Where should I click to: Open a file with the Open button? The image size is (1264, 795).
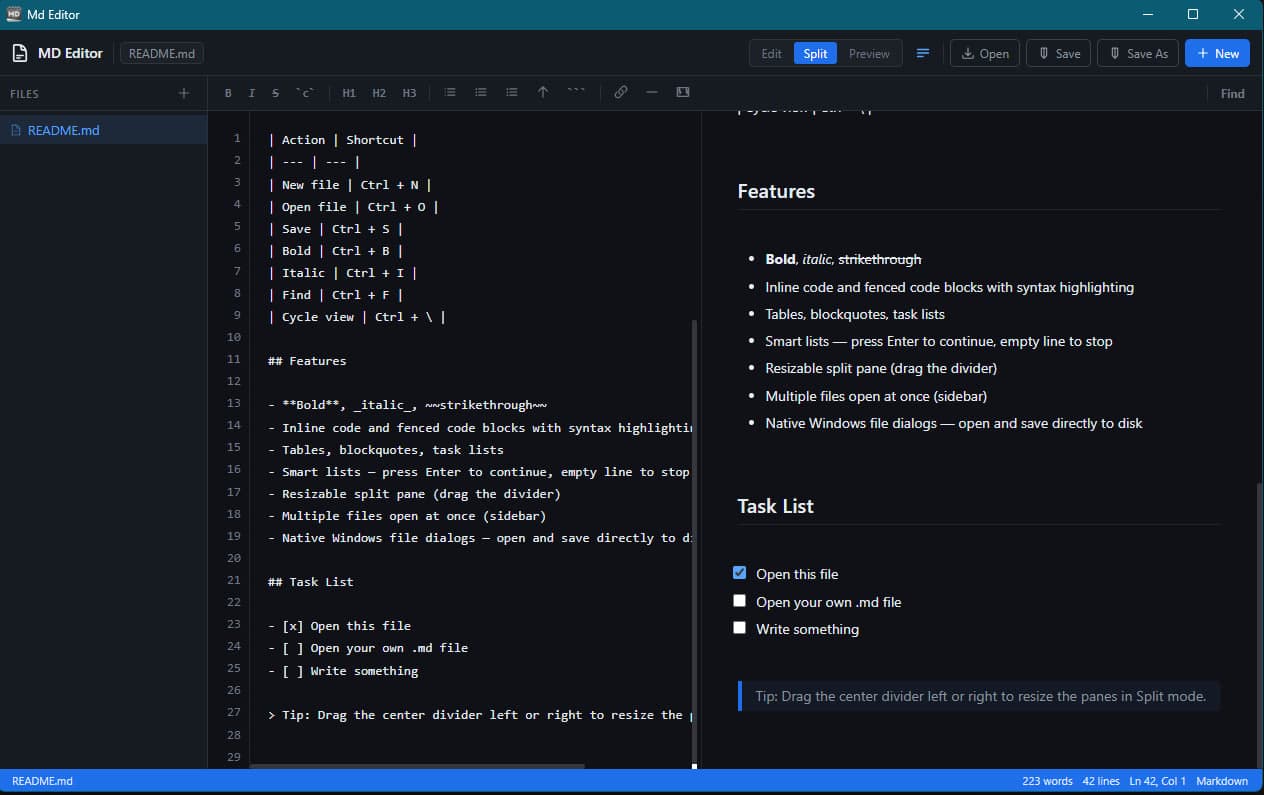coord(985,54)
